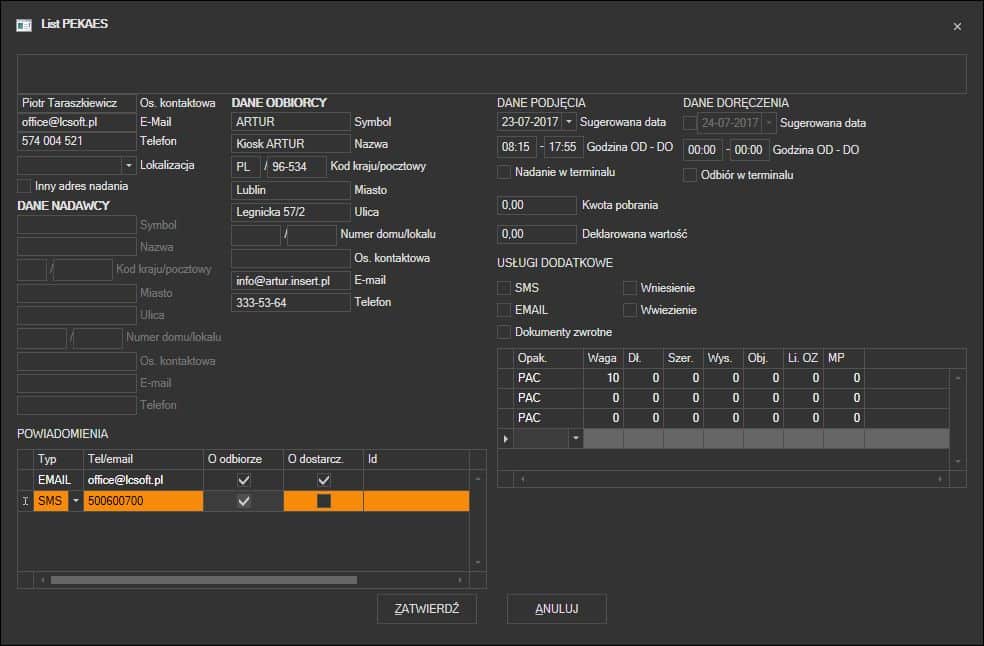Open the delivery date picker dropdown

pyautogui.click(x=769, y=123)
